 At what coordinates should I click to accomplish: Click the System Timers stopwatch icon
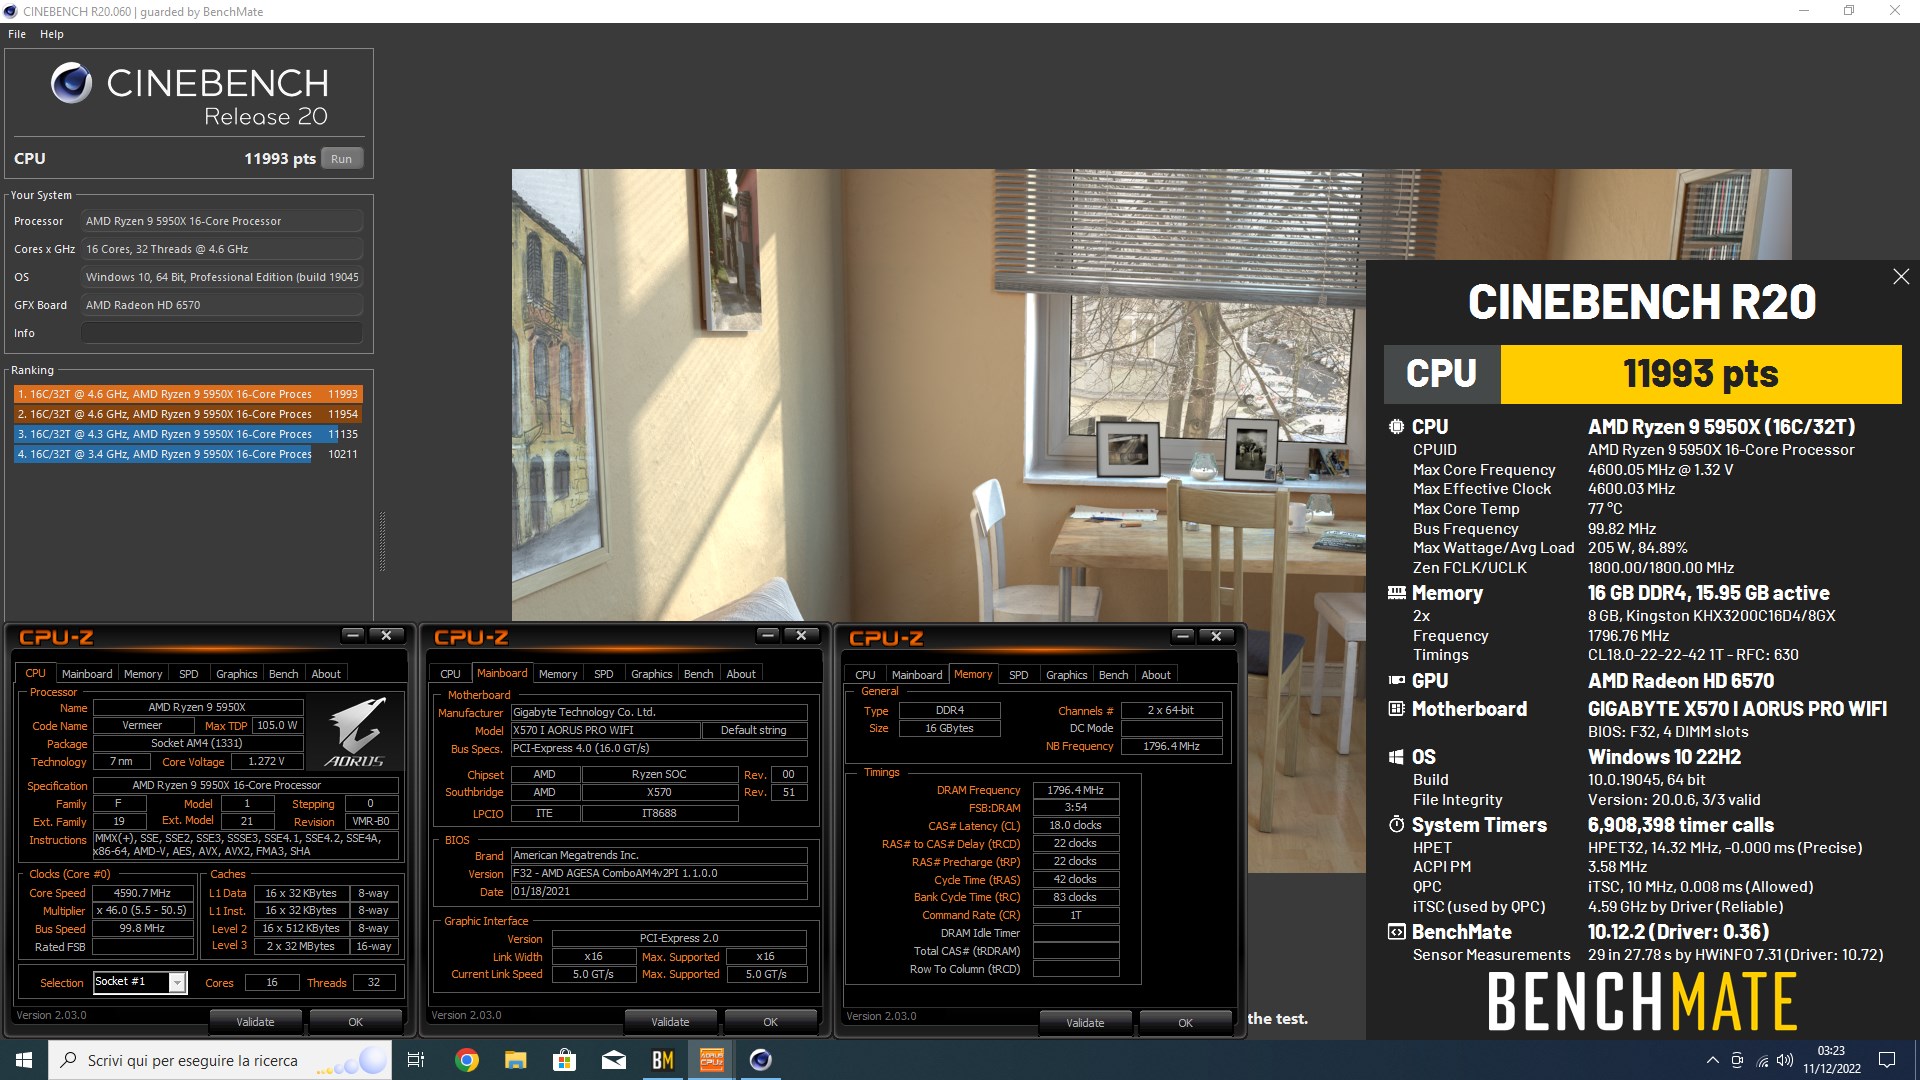click(1396, 825)
